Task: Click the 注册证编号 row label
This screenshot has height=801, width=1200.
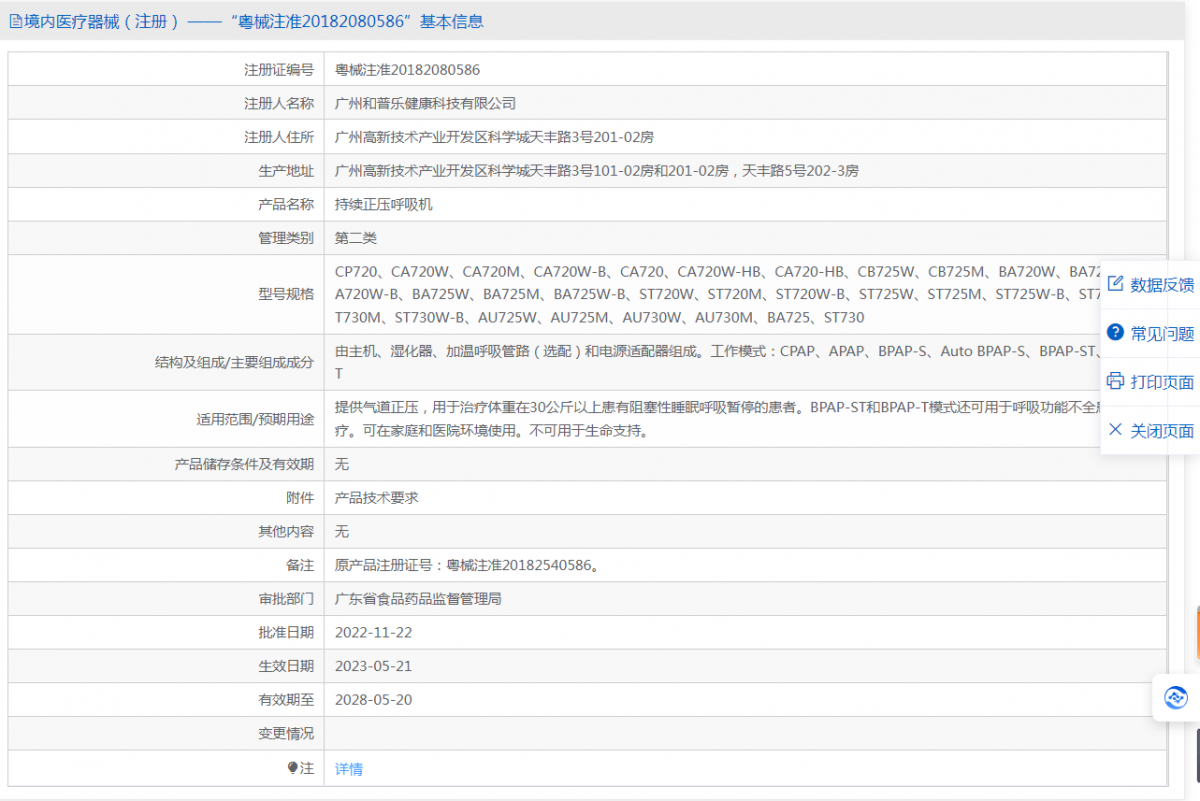Action: click(279, 70)
